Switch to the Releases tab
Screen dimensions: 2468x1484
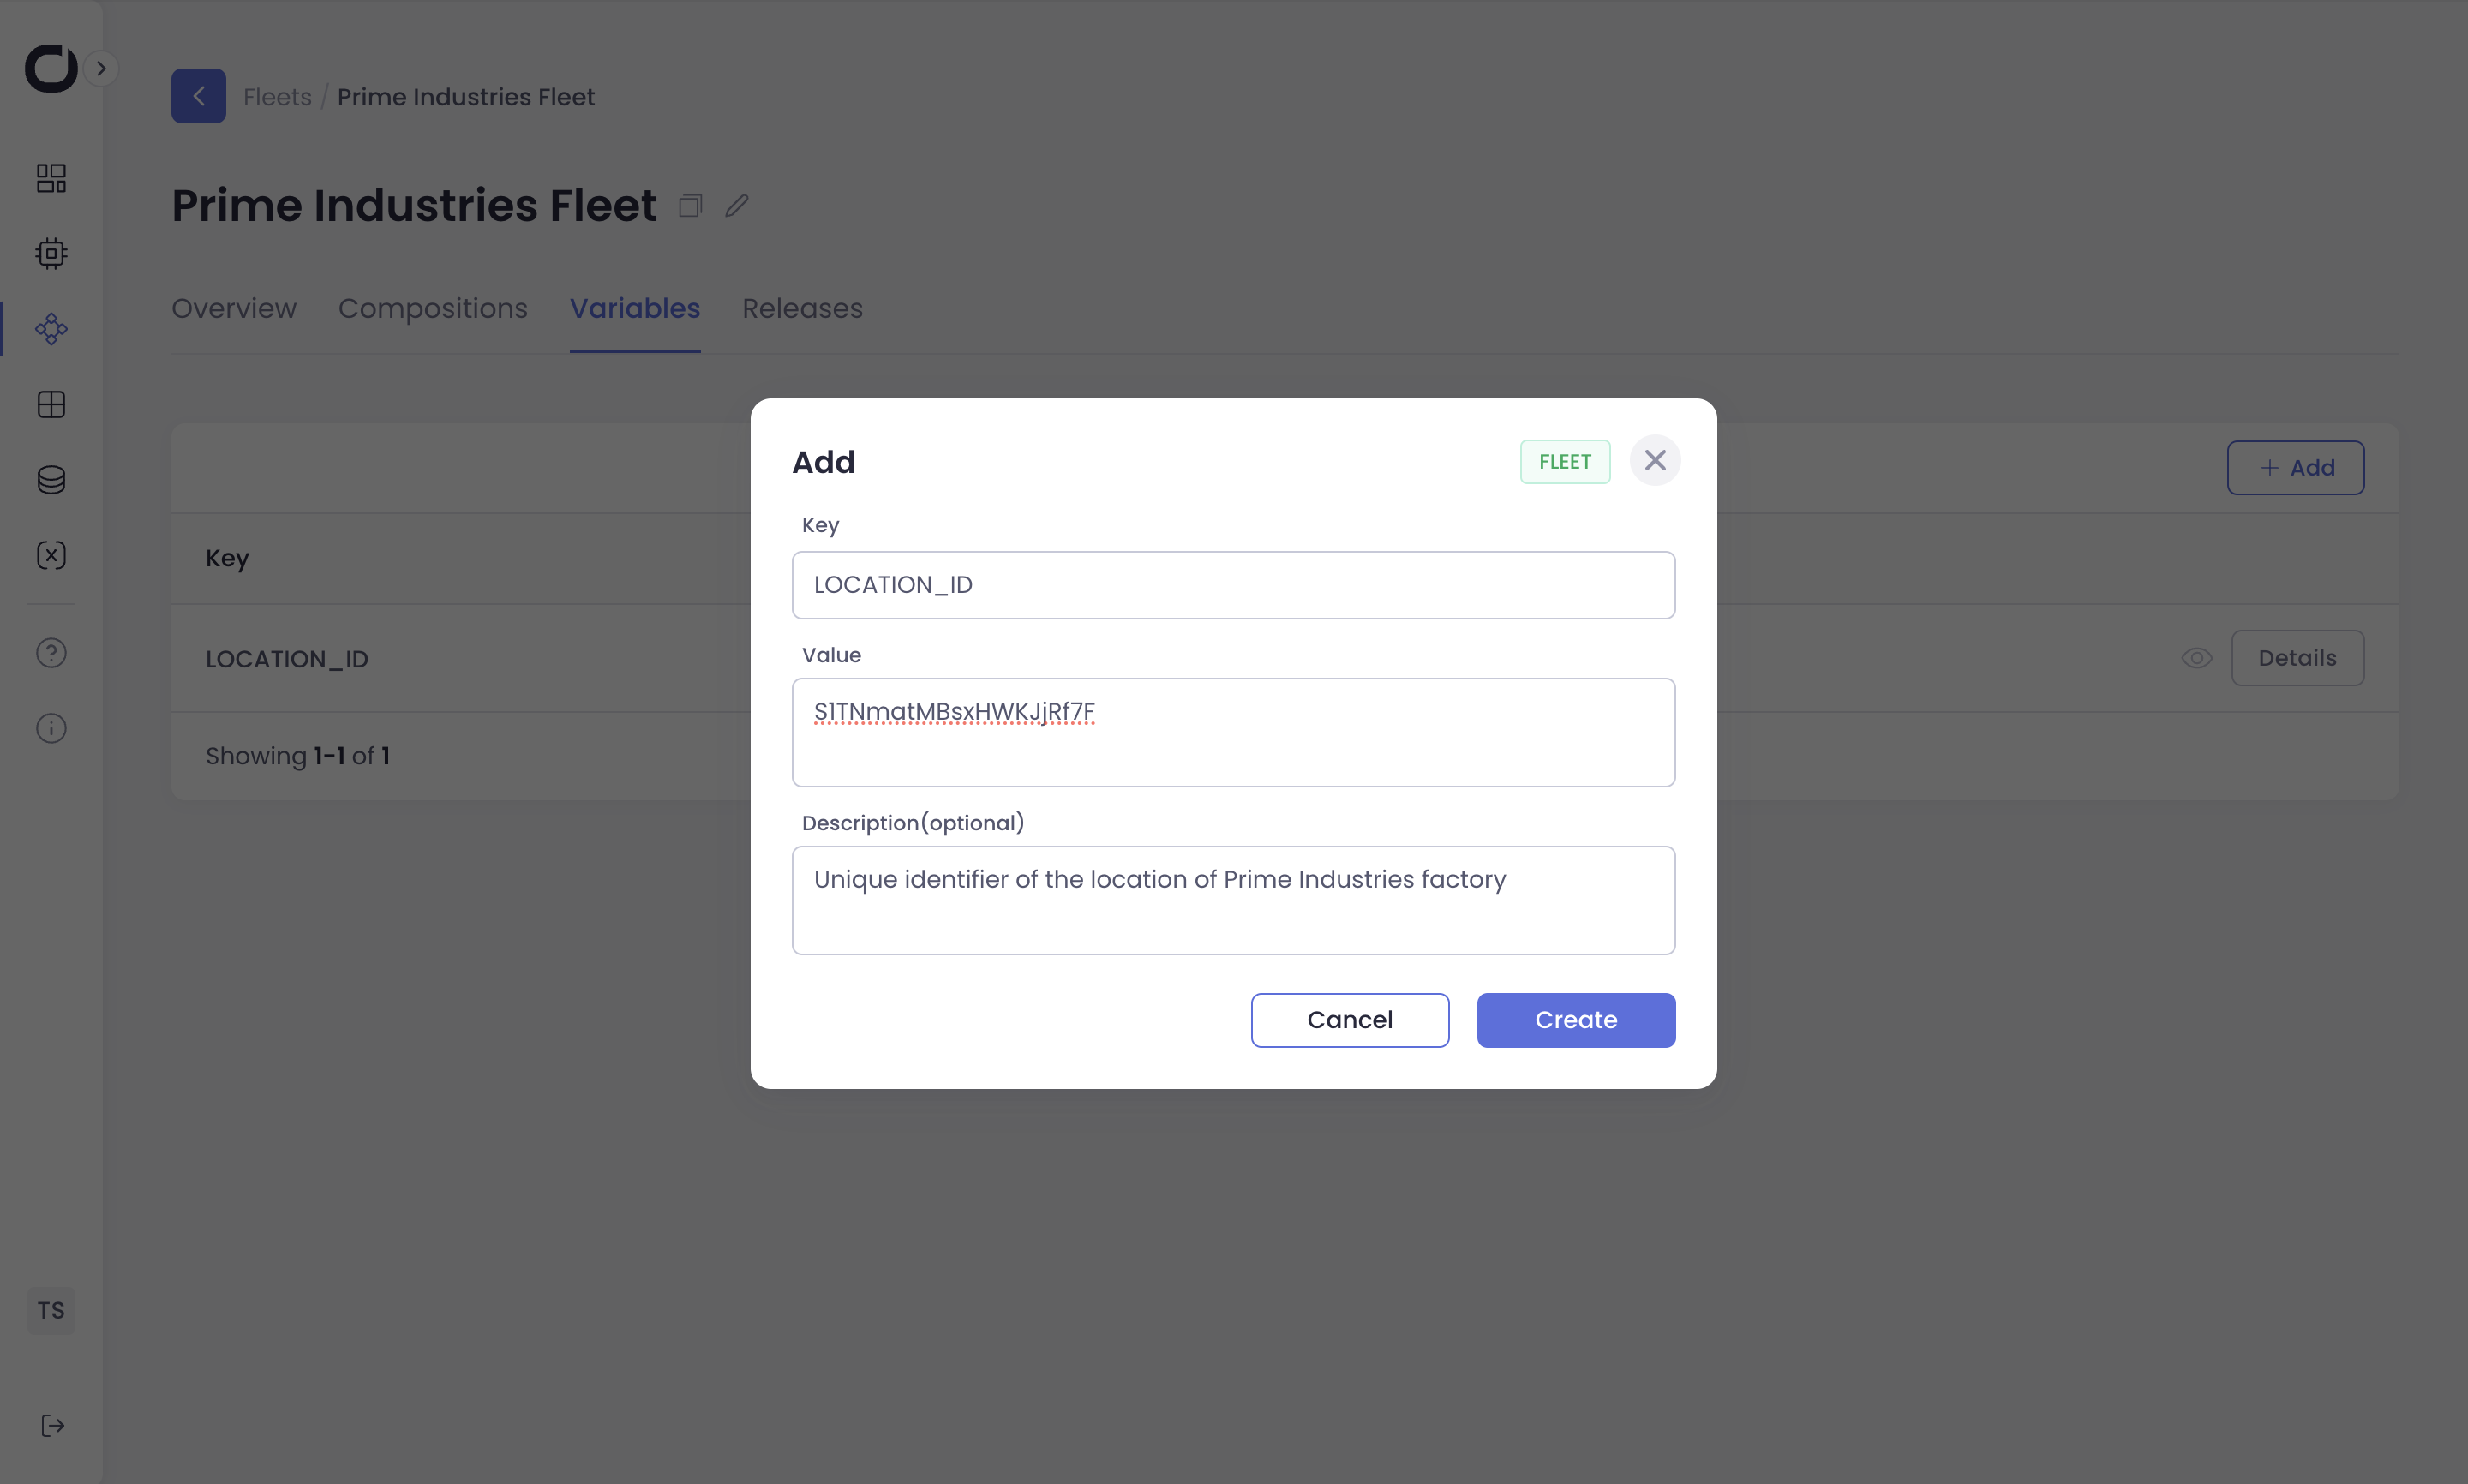(802, 308)
